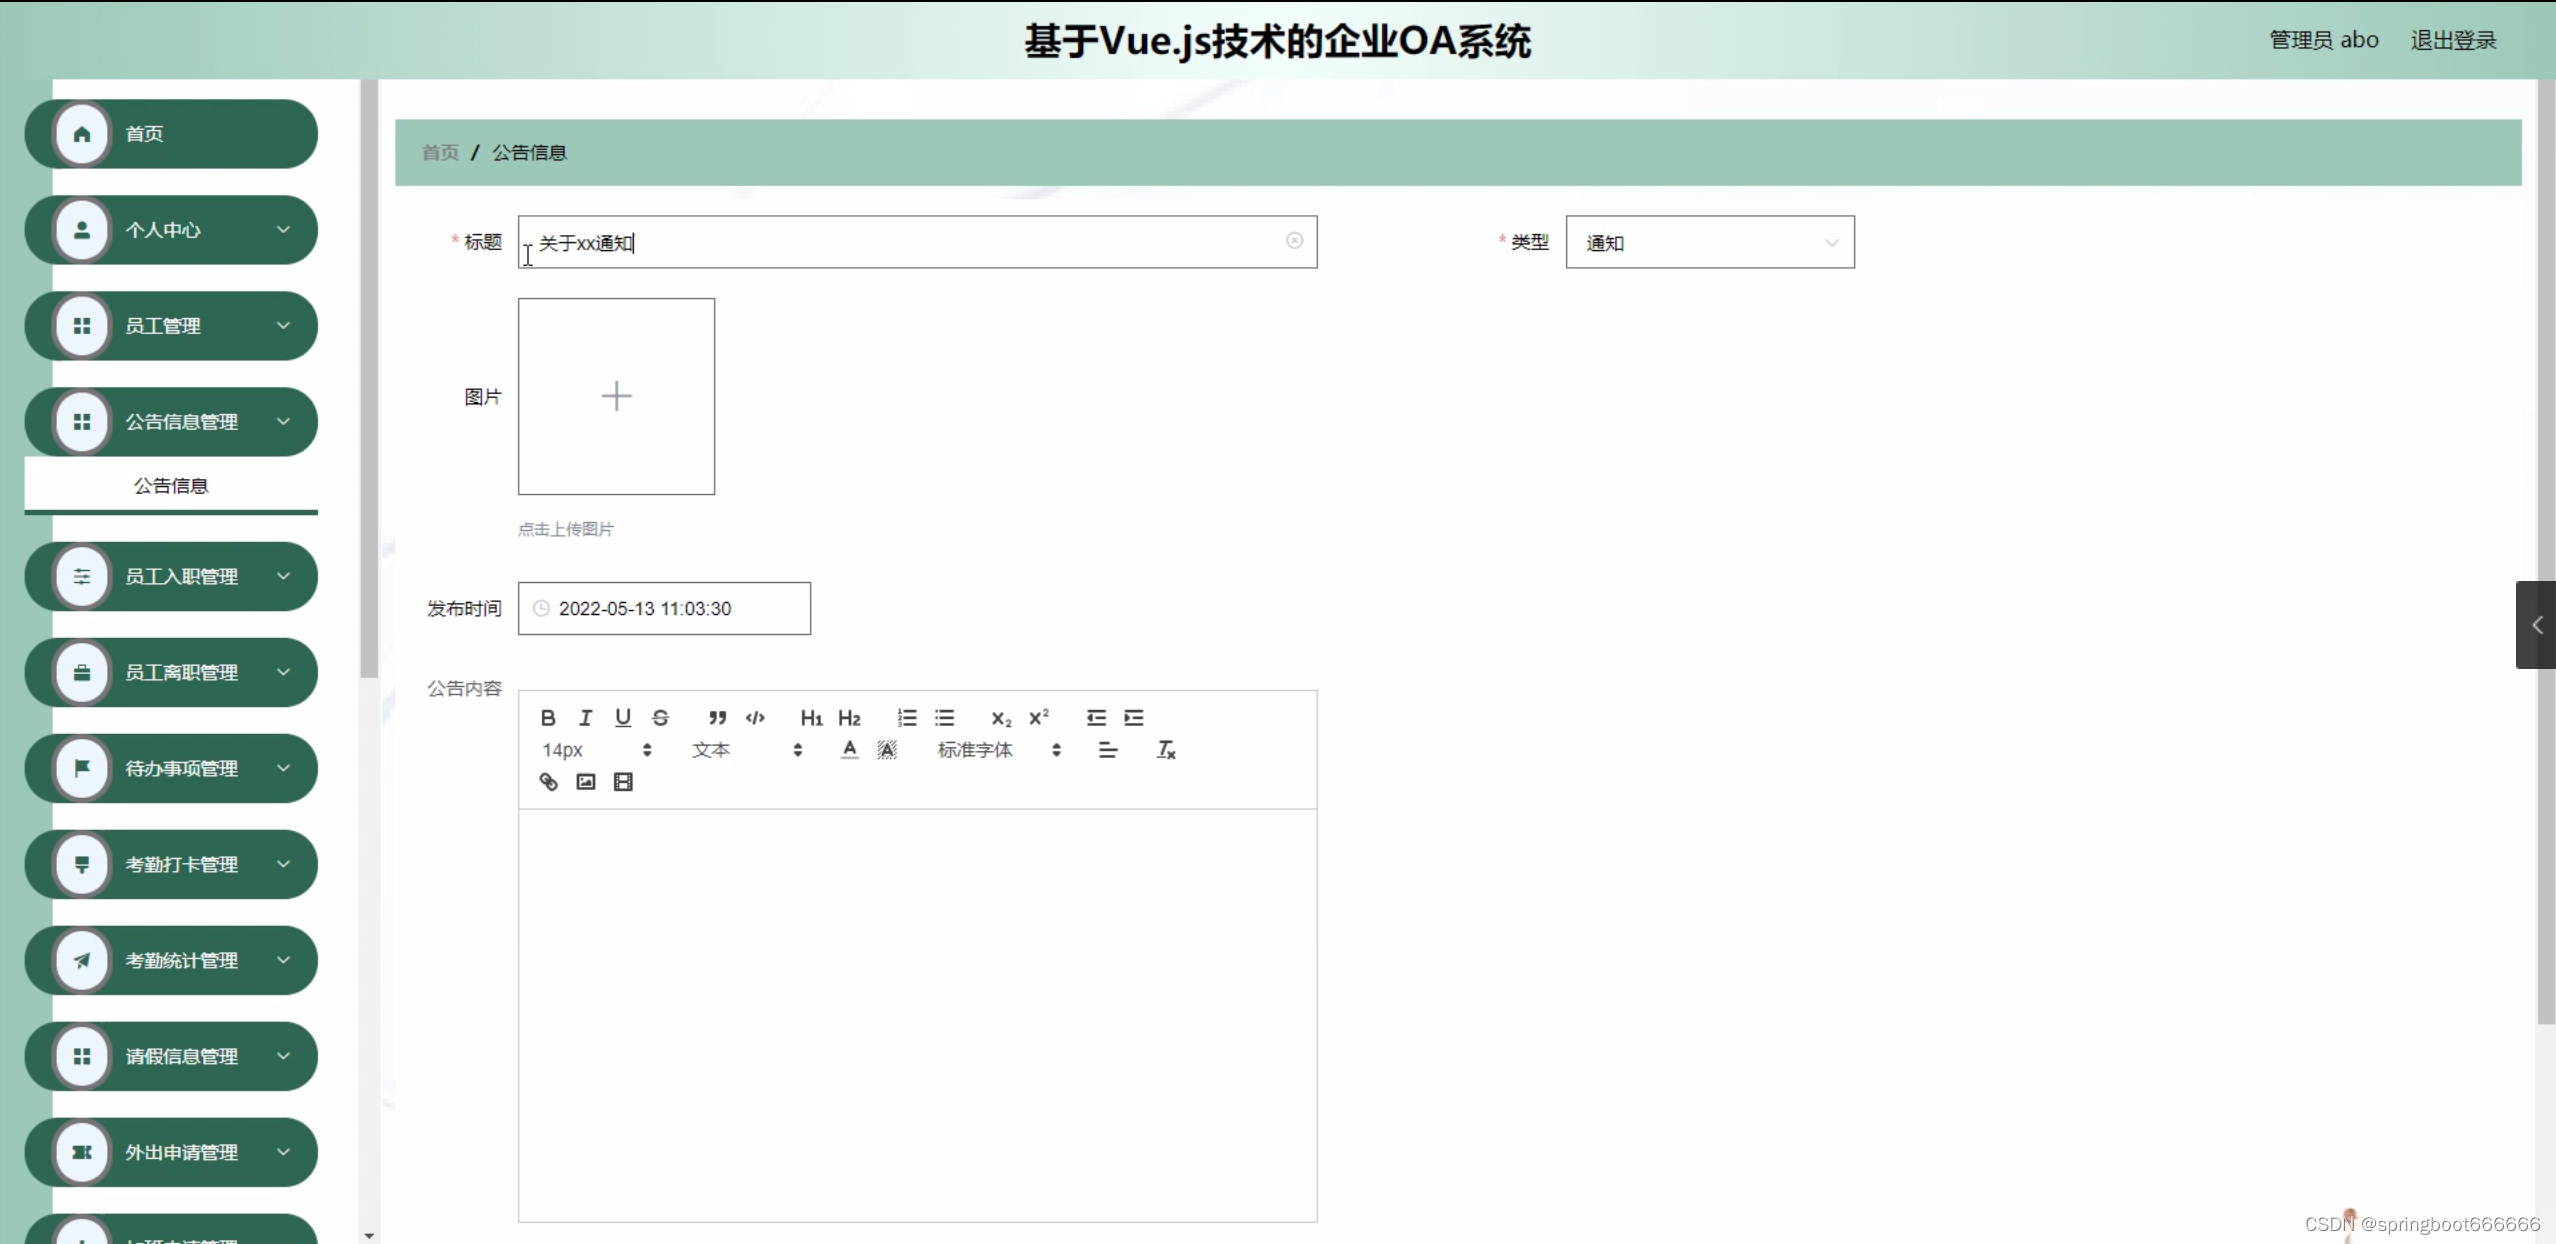Image resolution: width=2556 pixels, height=1244 pixels.
Task: Click the 公告信息 breadcrumb text
Action: pyautogui.click(x=529, y=152)
